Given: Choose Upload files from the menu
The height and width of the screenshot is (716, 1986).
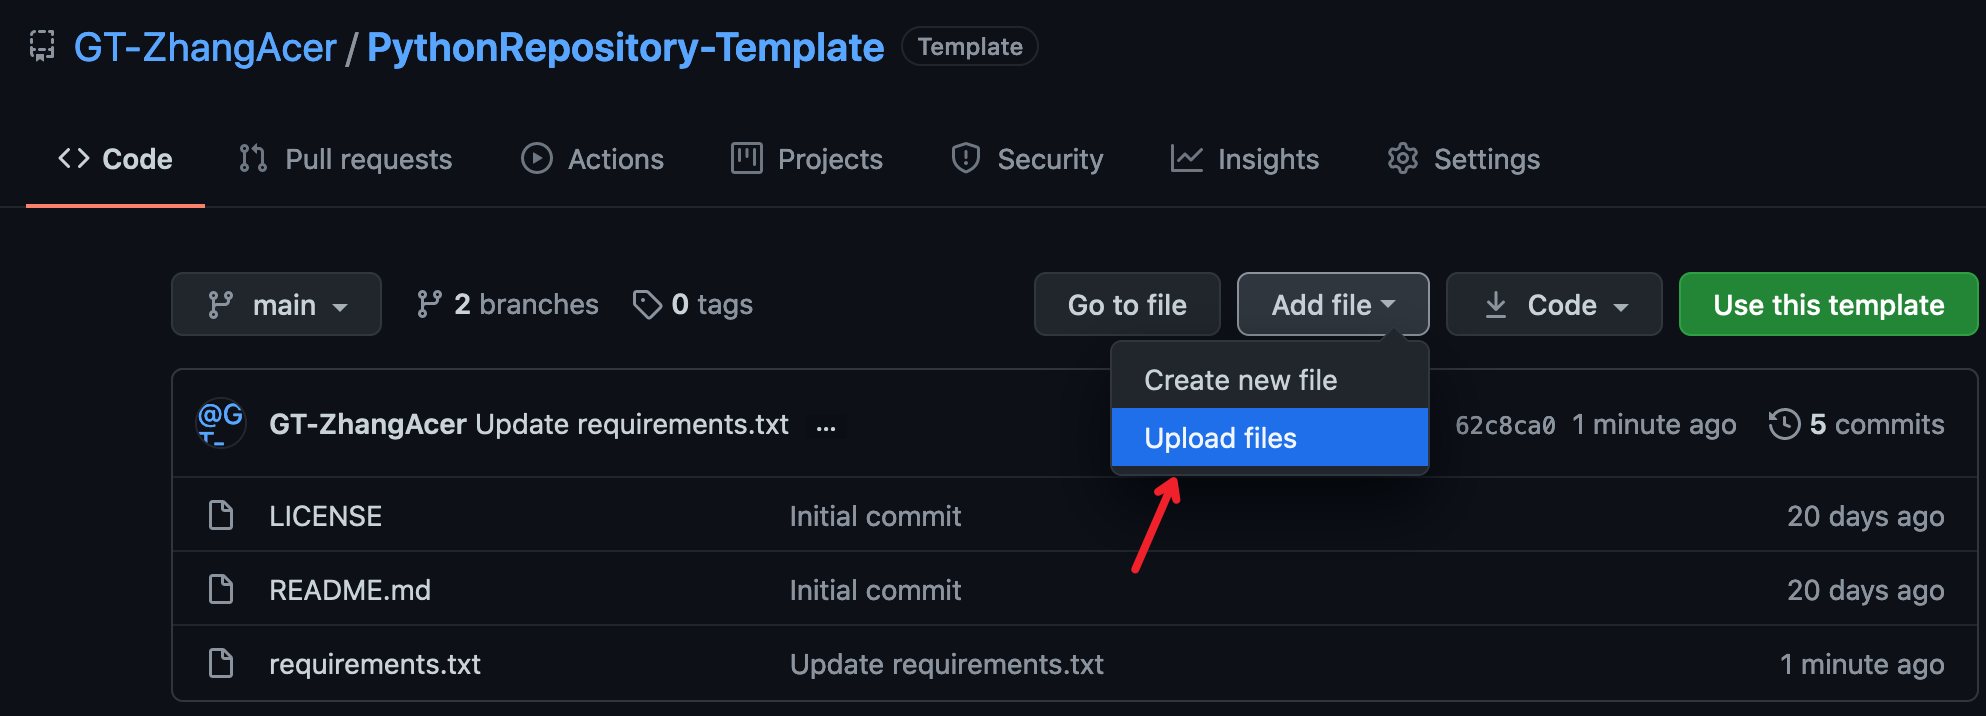Looking at the screenshot, I should click(x=1269, y=437).
